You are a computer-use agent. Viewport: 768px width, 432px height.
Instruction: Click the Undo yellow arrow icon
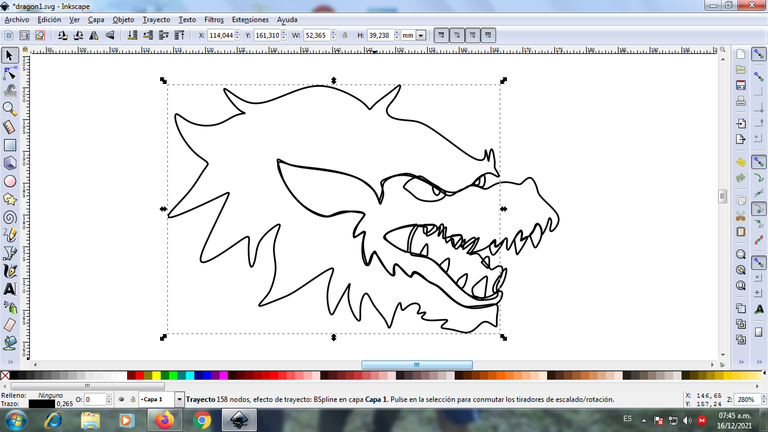[x=741, y=162]
